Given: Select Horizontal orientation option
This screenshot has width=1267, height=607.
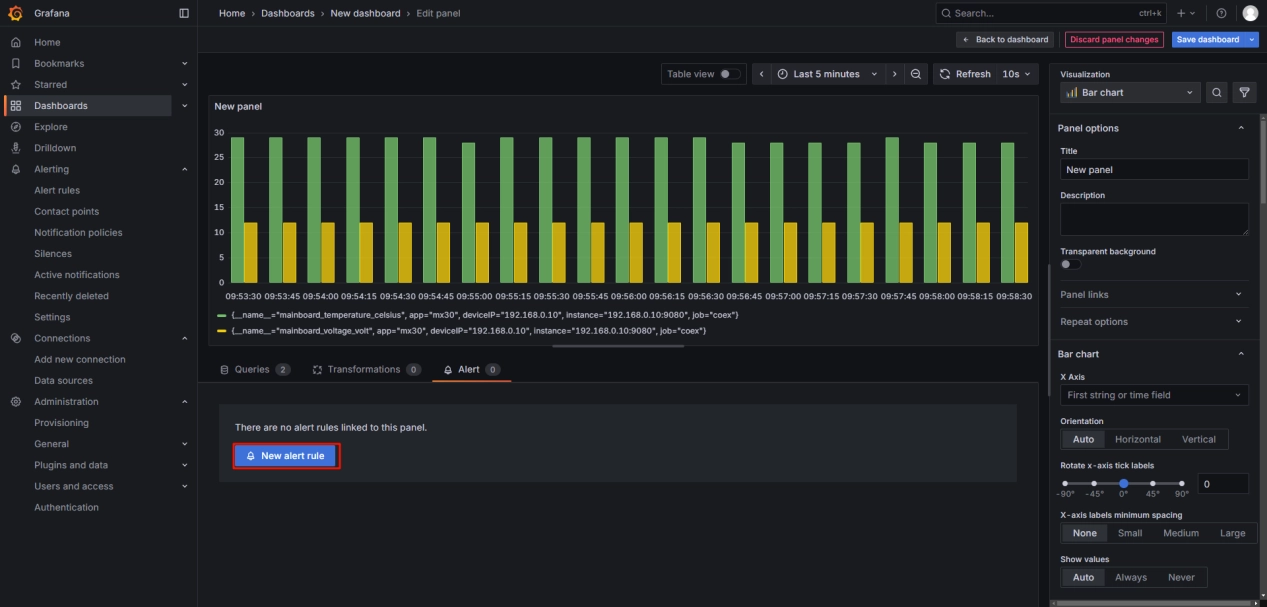Looking at the screenshot, I should coord(1137,439).
